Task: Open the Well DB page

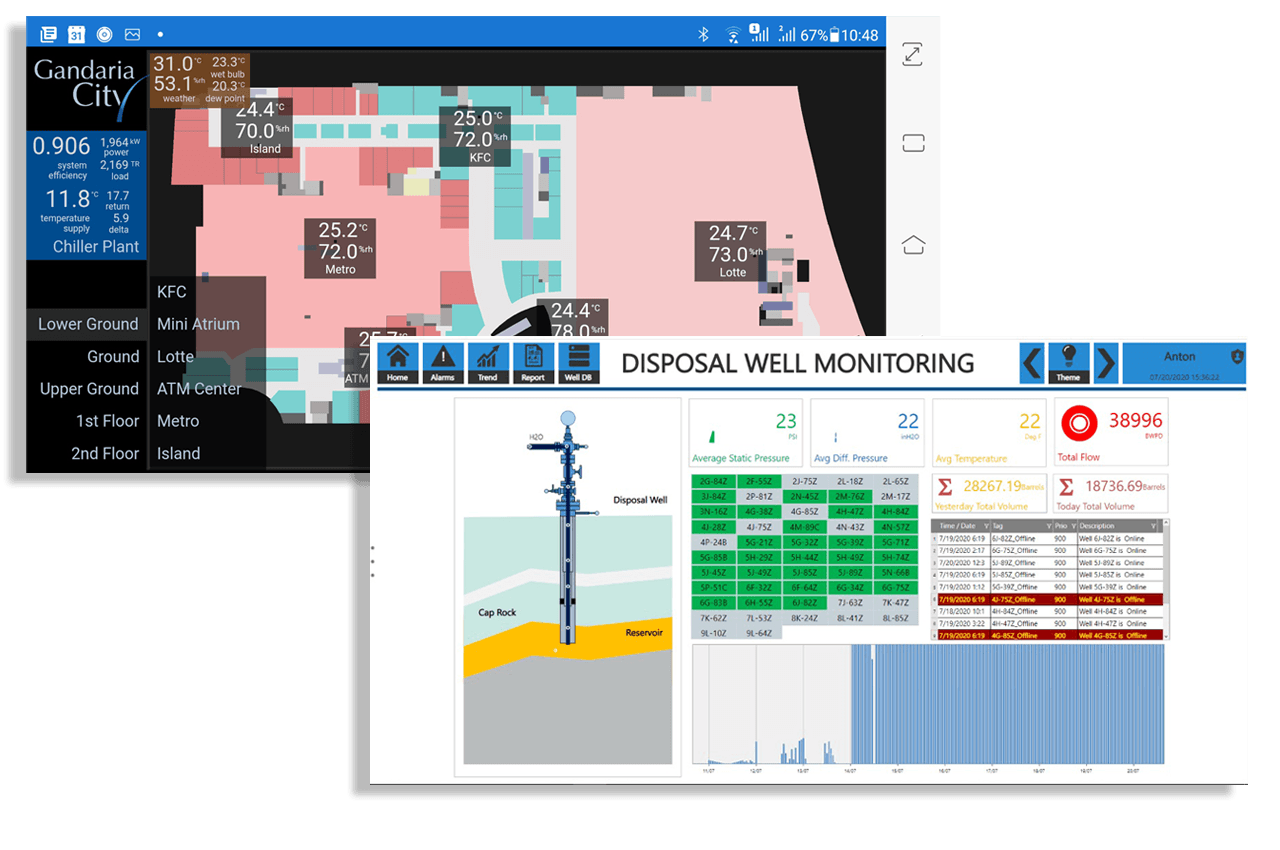Action: 578,362
